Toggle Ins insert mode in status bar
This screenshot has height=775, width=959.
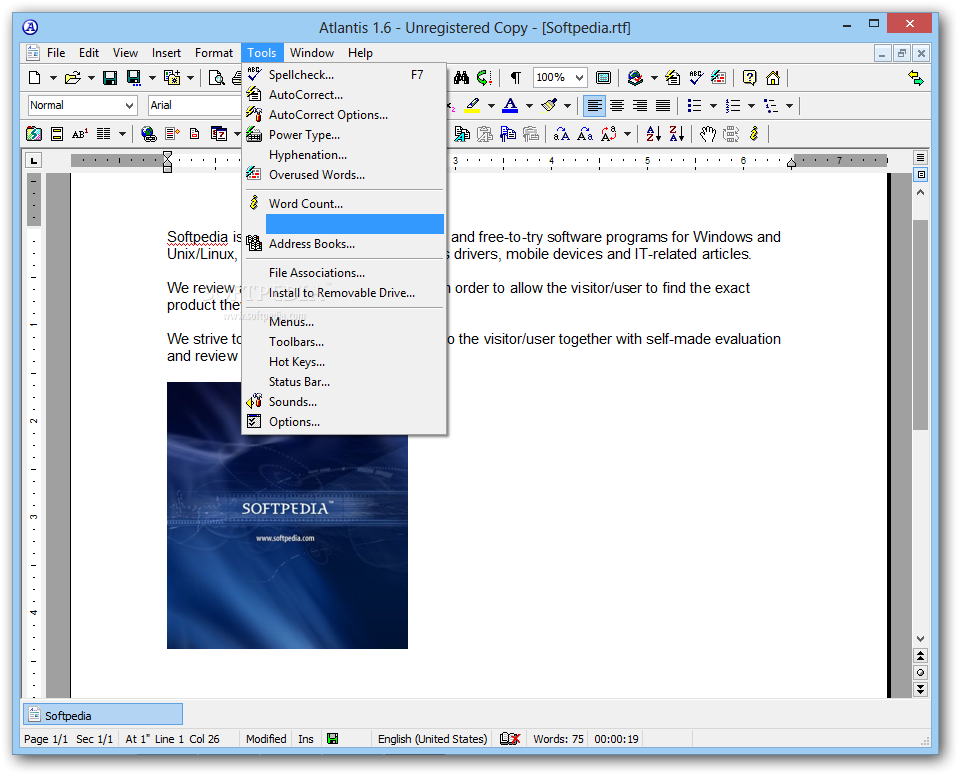(x=306, y=739)
